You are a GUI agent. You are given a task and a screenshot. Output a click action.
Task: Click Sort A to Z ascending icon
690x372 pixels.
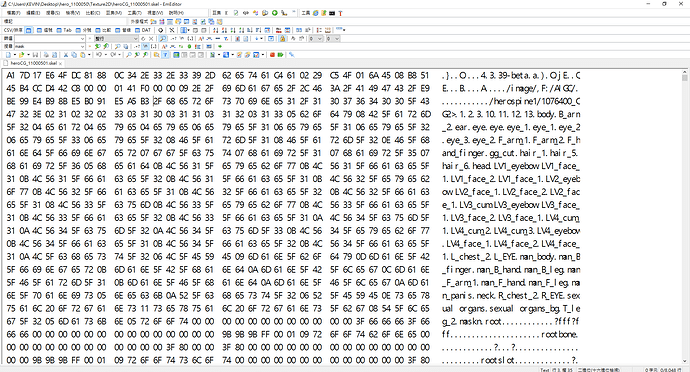pyautogui.click(x=215, y=30)
